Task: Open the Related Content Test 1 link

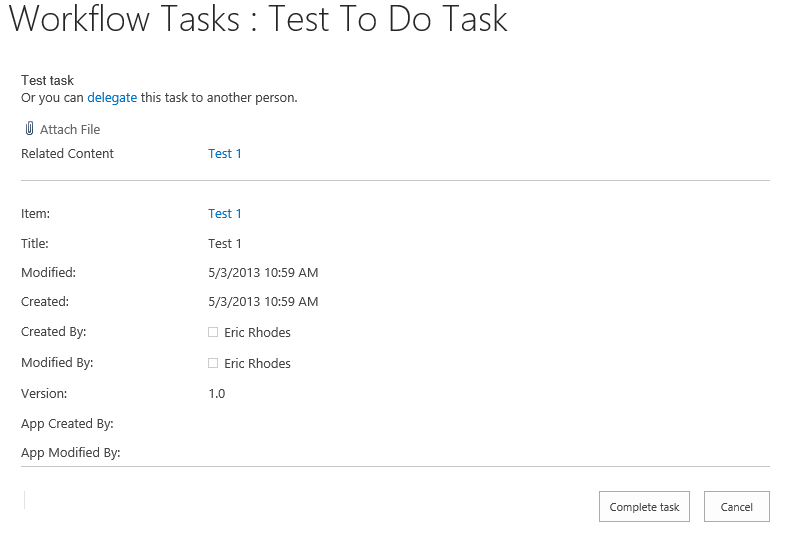Action: [x=224, y=154]
